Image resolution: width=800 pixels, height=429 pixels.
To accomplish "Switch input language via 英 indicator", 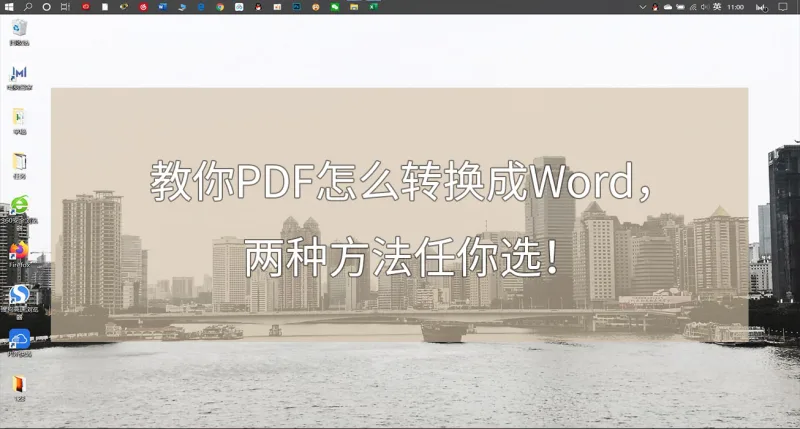I will point(717,7).
